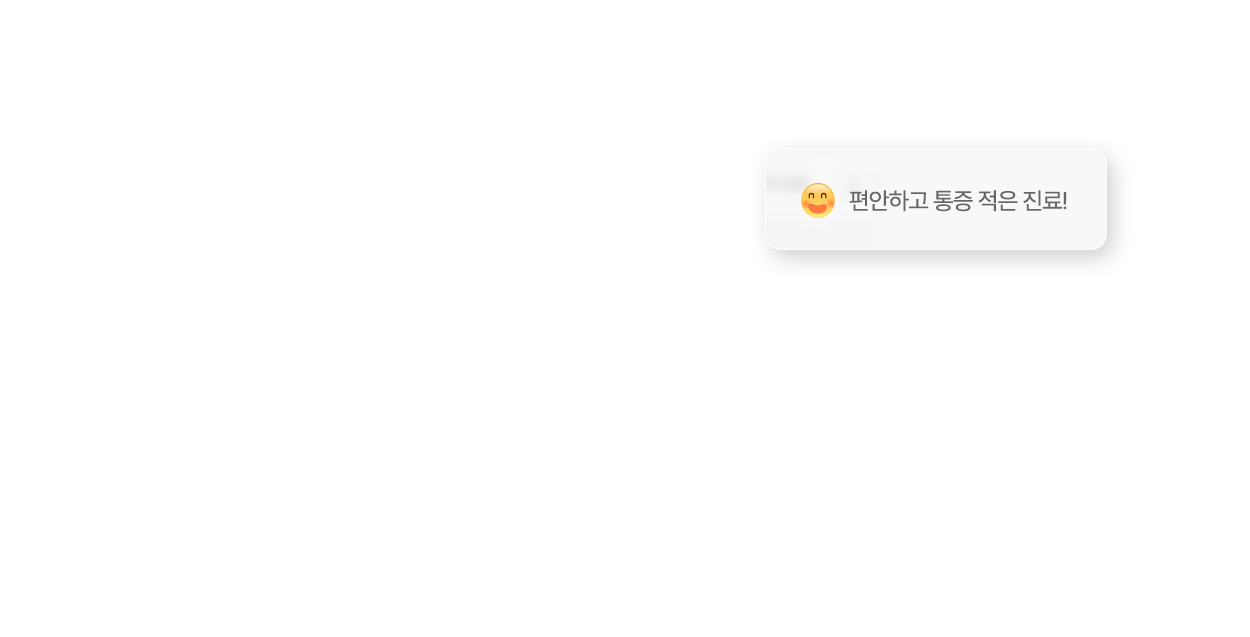The height and width of the screenshot is (637, 1250).
Task: Tap the smiley at the card's left
Action: coord(818,200)
